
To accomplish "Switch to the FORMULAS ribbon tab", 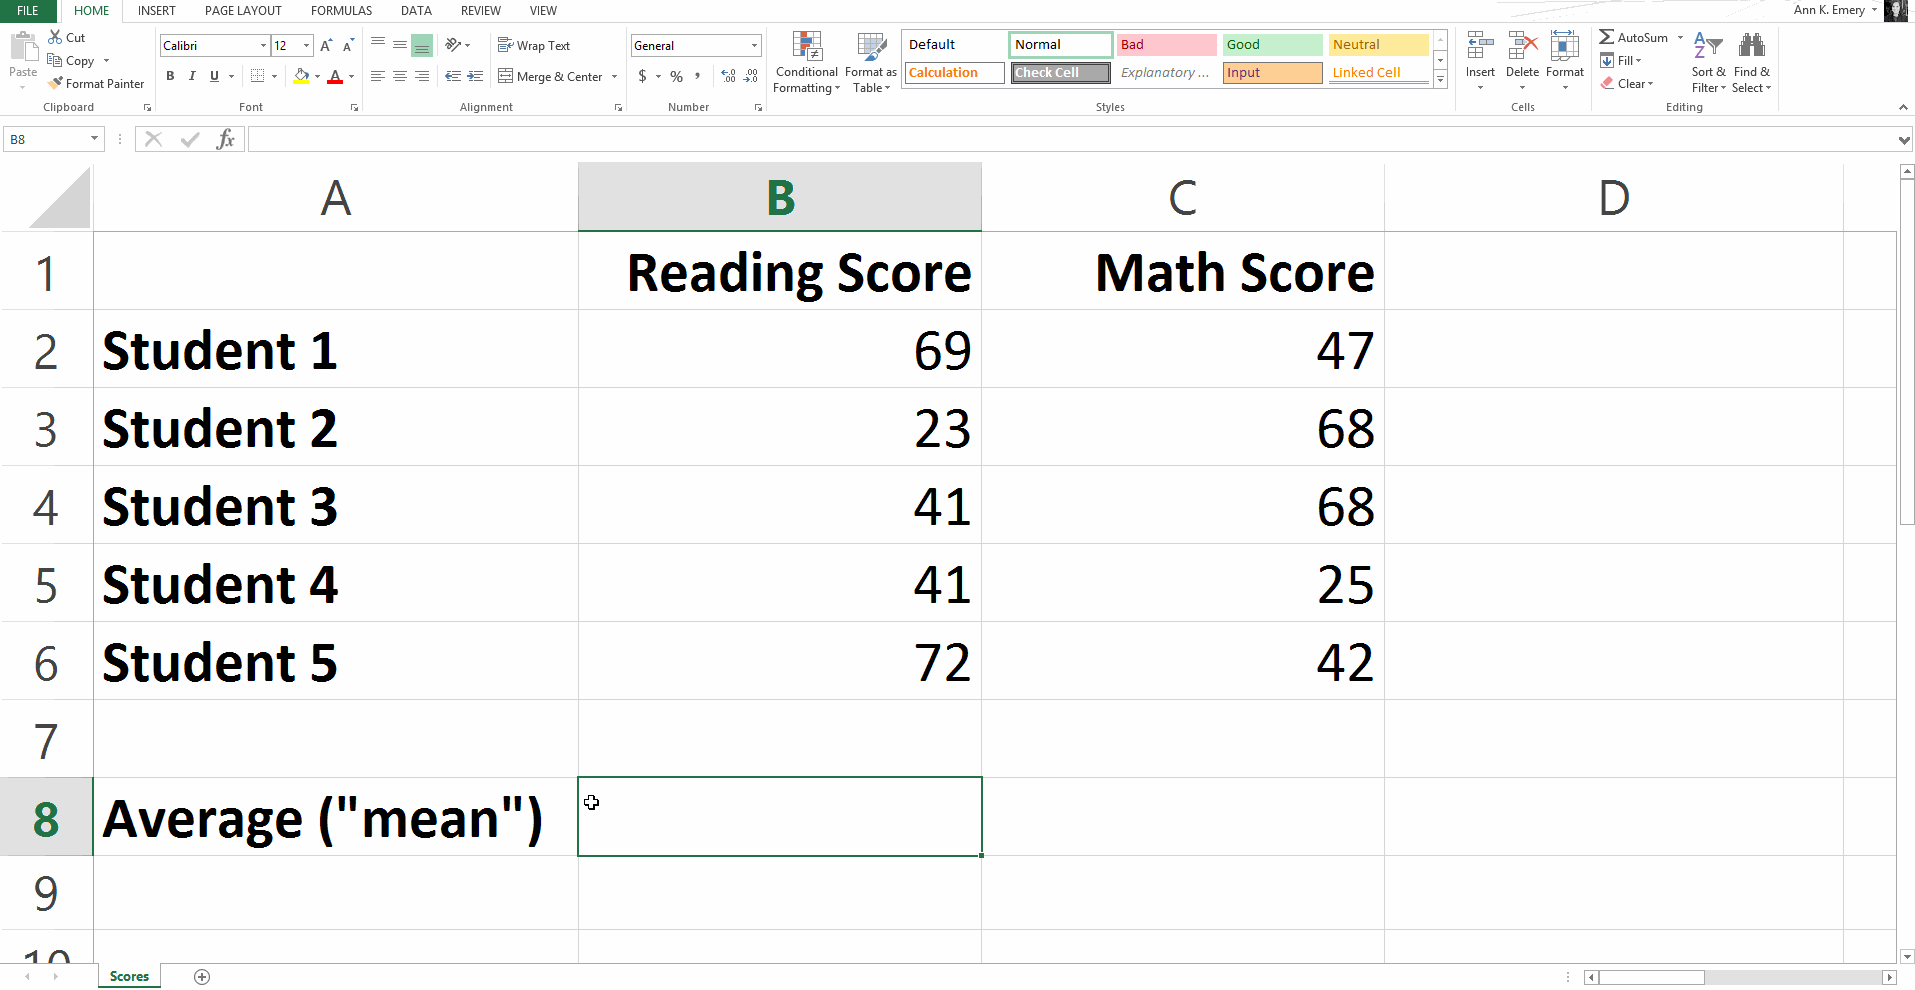I will 341,11.
